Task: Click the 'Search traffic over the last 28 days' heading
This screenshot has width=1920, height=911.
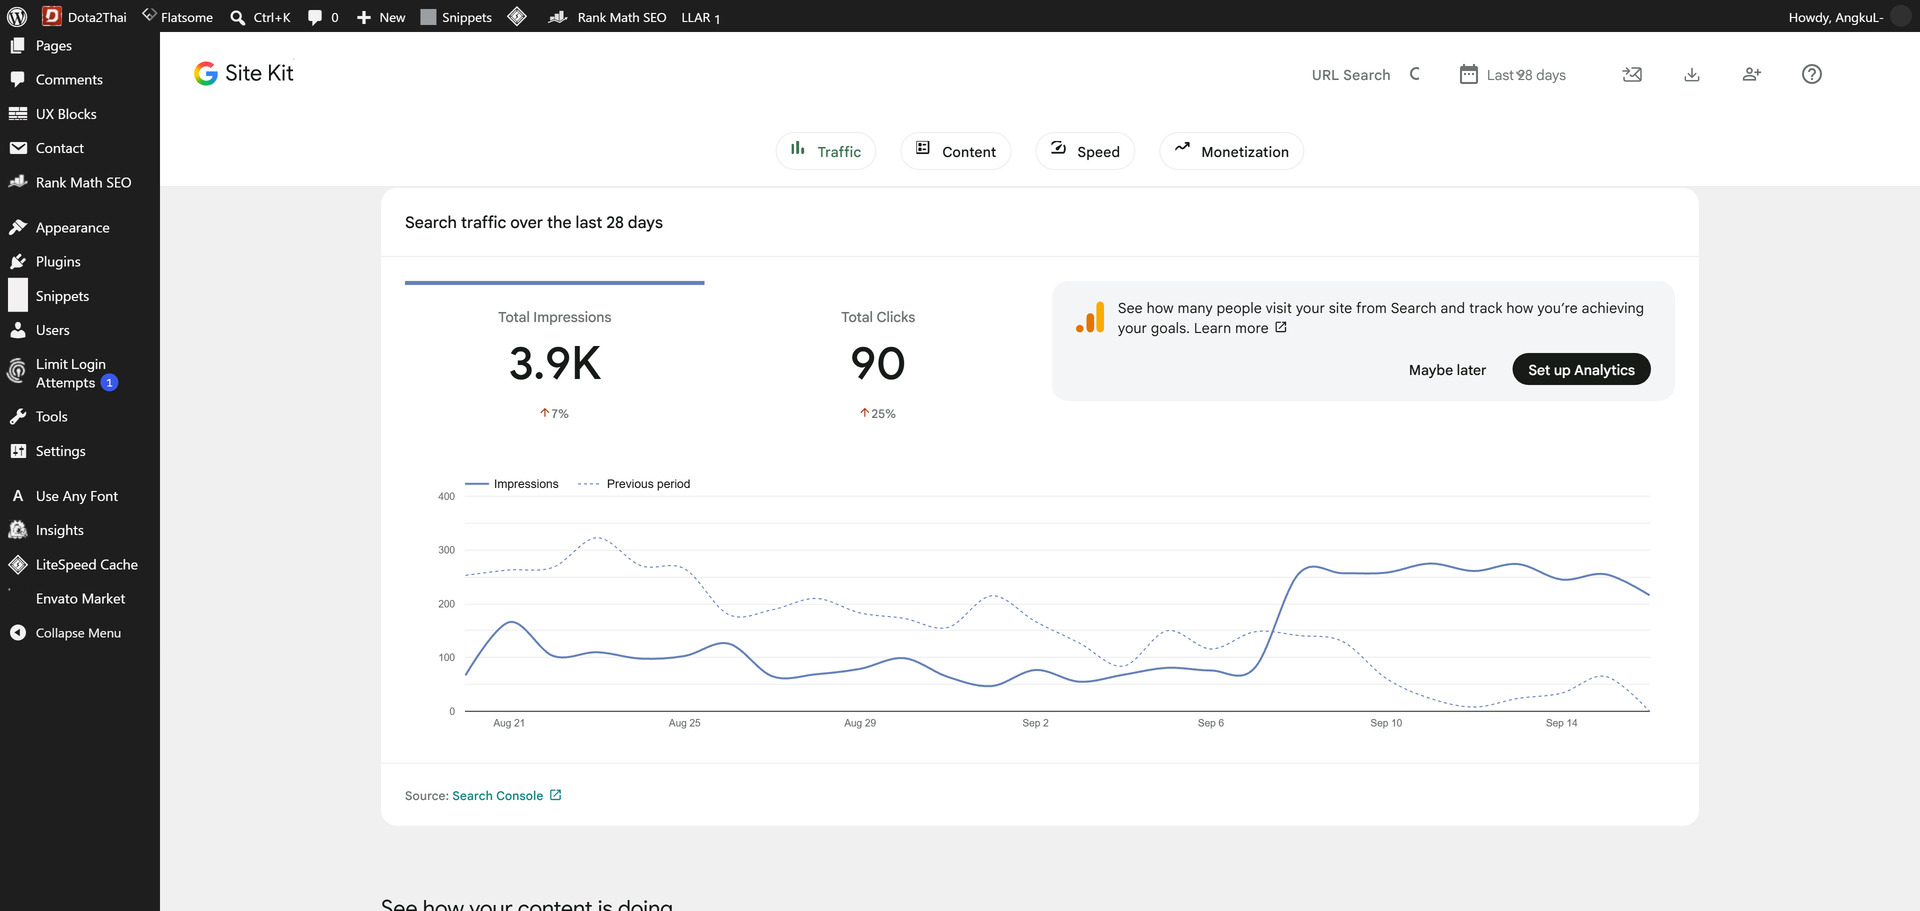Action: (x=534, y=222)
